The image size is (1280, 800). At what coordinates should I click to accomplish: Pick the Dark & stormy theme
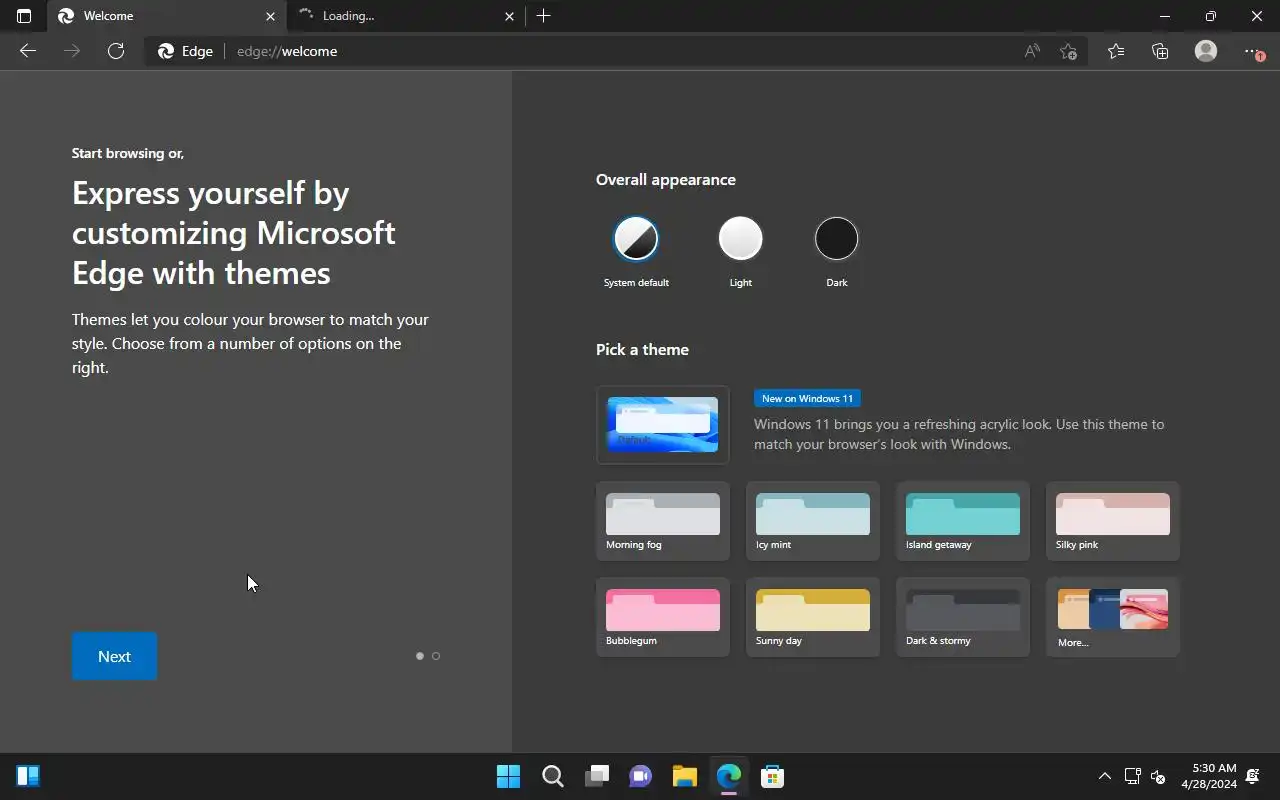tap(963, 617)
